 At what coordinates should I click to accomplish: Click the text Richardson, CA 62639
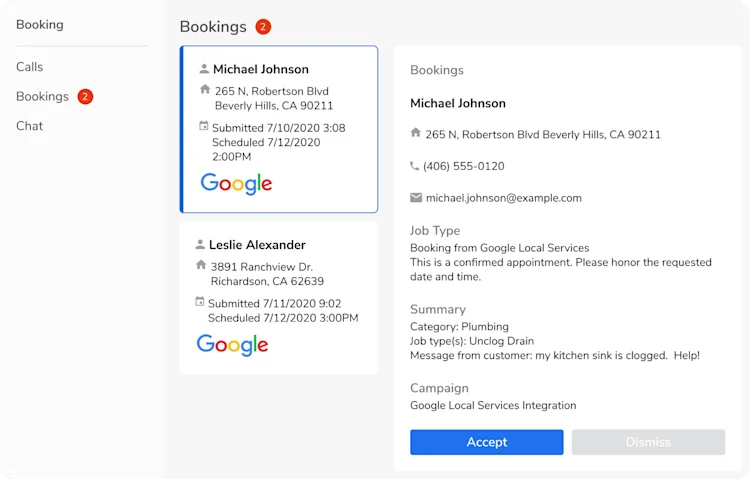267,281
